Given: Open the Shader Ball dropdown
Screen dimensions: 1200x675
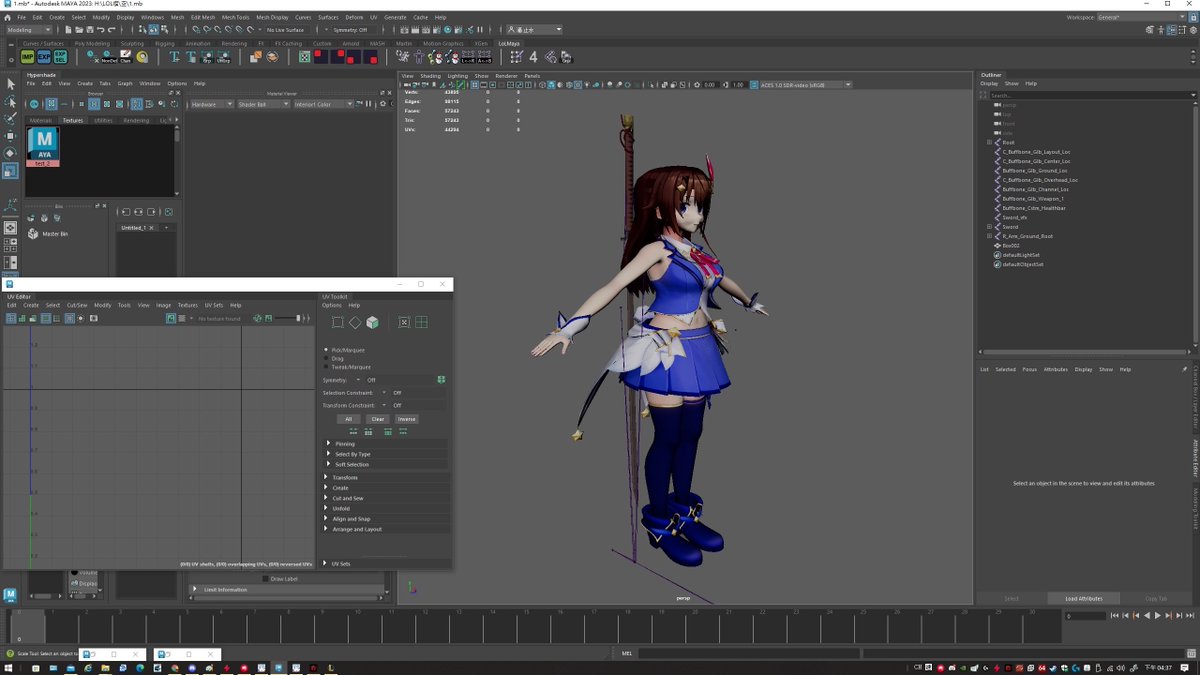Looking at the screenshot, I should [x=263, y=104].
